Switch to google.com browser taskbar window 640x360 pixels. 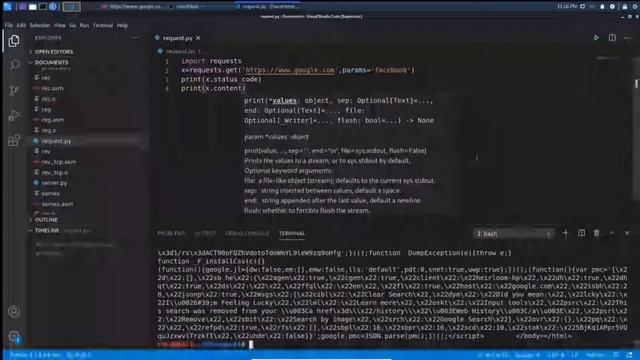[133, 7]
